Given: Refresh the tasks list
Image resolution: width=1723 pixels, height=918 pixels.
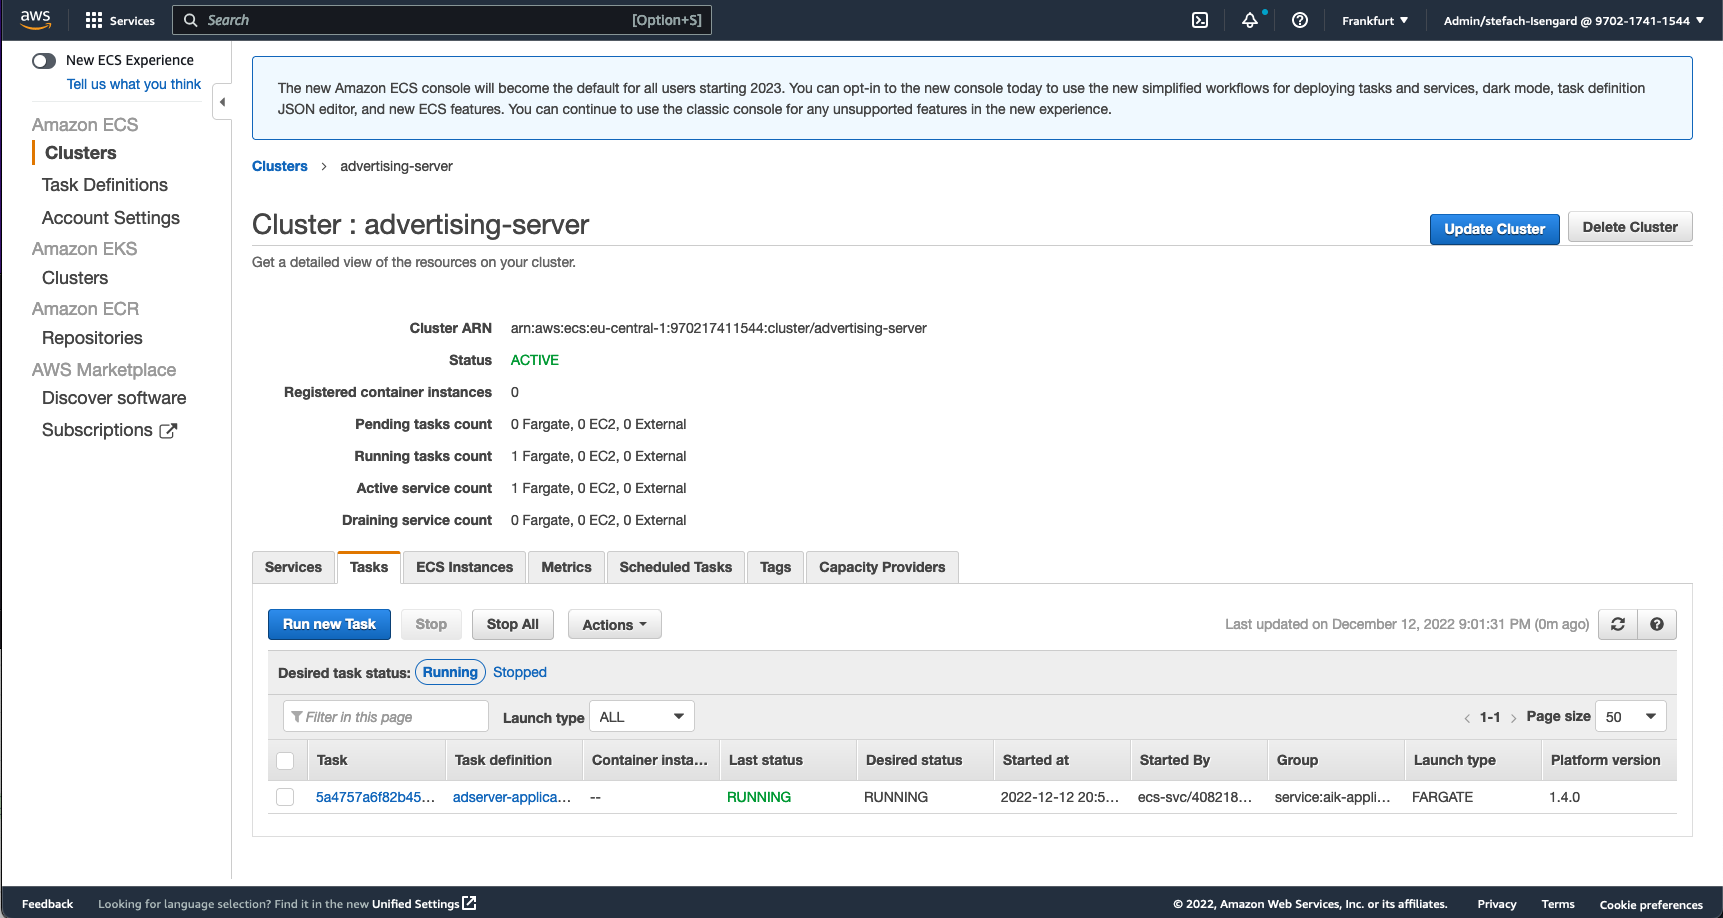Looking at the screenshot, I should pyautogui.click(x=1618, y=624).
